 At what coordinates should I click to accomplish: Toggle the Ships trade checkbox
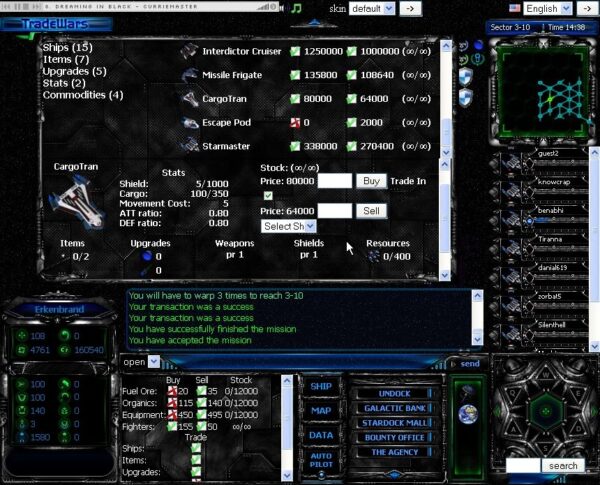(196, 447)
